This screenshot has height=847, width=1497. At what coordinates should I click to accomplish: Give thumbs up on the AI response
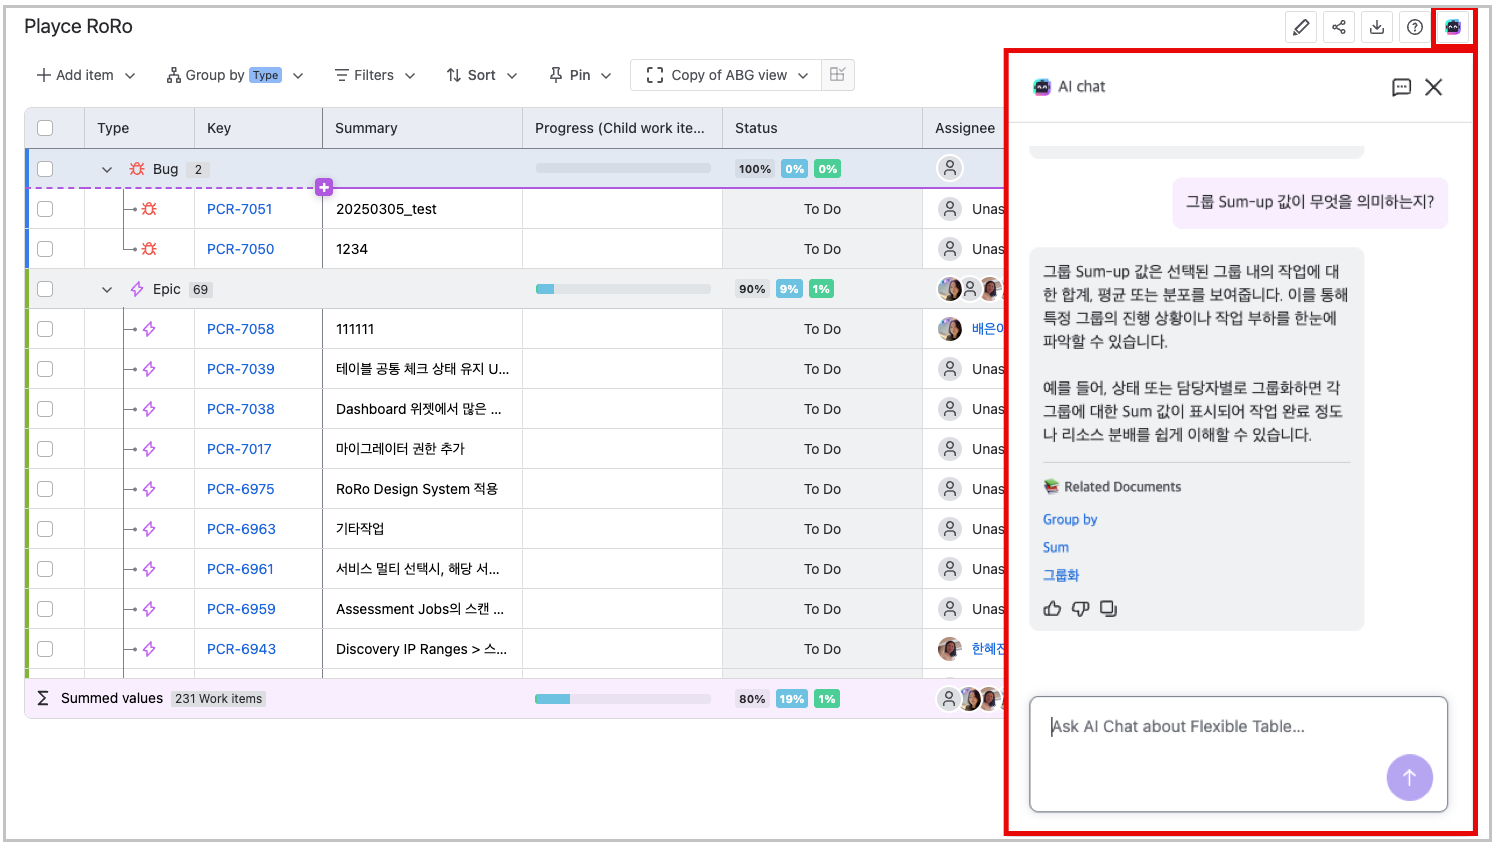click(1051, 607)
